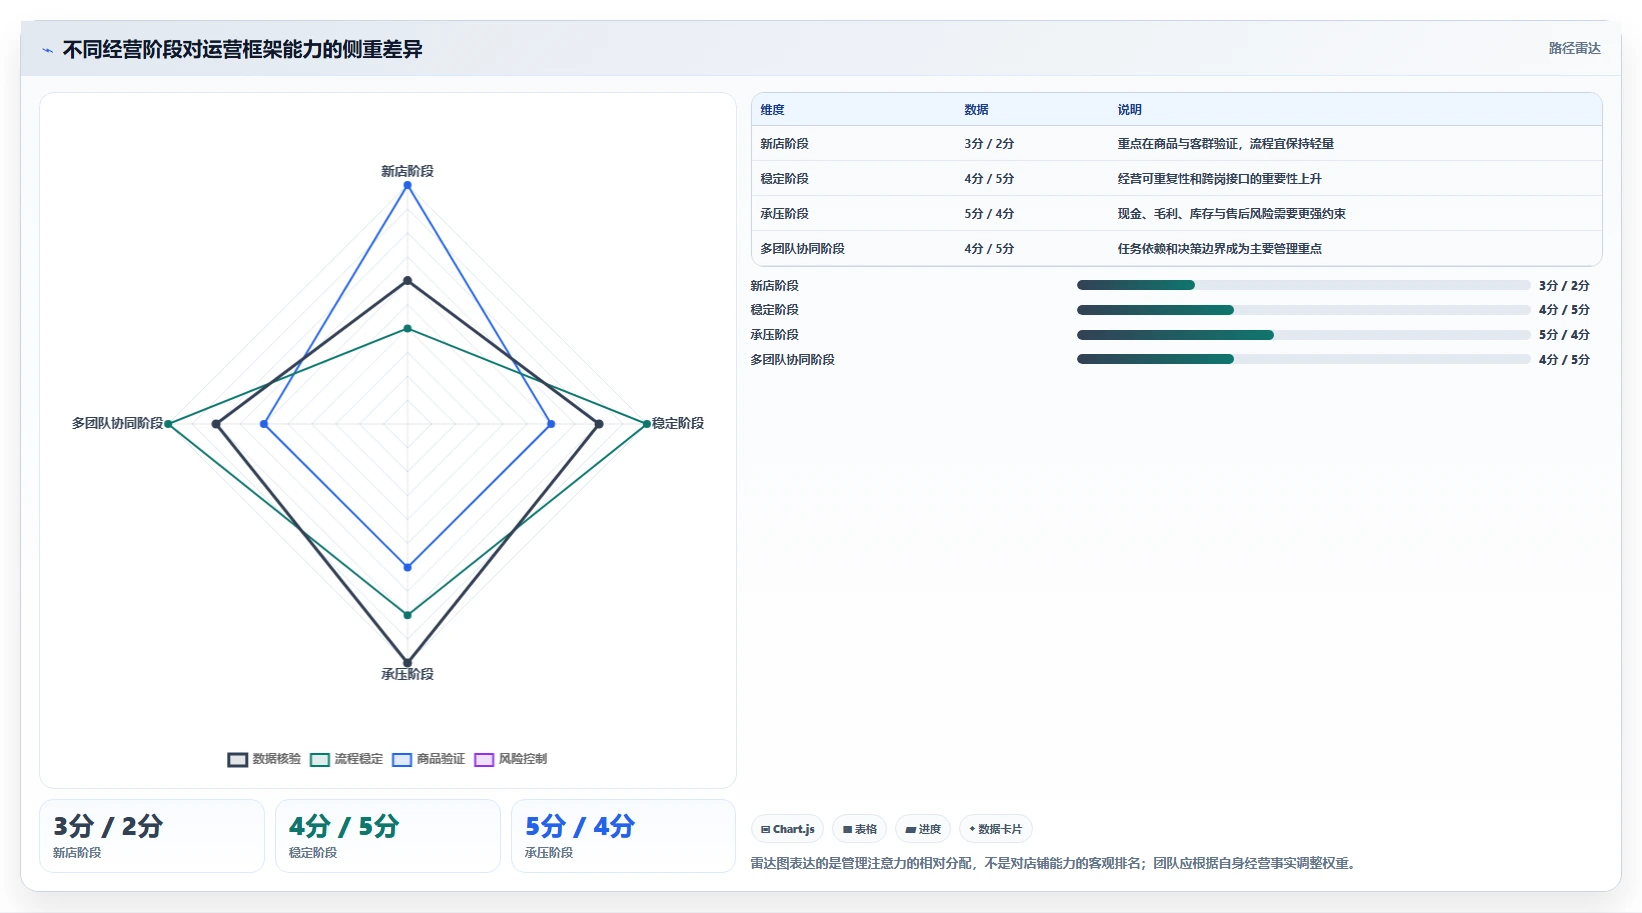Click the 3分 / 2分 table cell

pos(989,144)
